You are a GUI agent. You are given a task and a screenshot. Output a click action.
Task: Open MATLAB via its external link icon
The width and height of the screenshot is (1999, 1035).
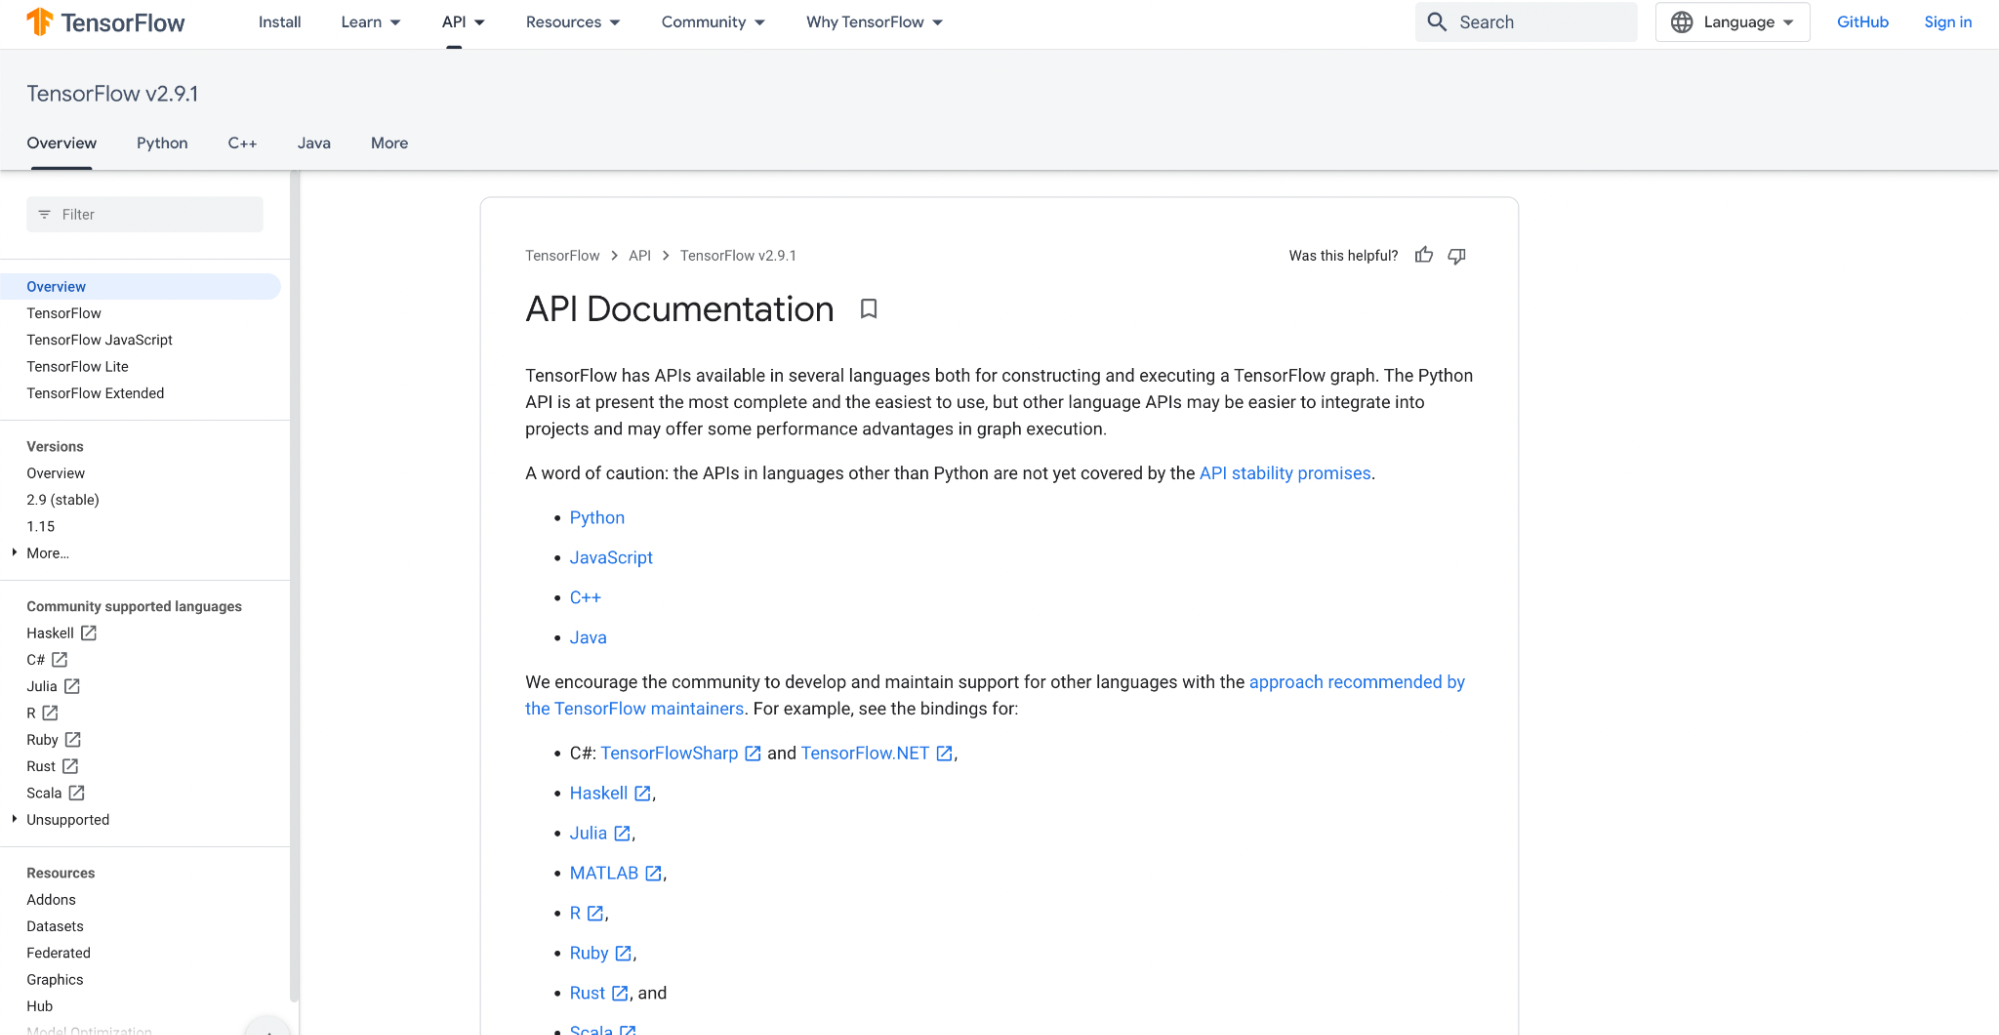(655, 872)
